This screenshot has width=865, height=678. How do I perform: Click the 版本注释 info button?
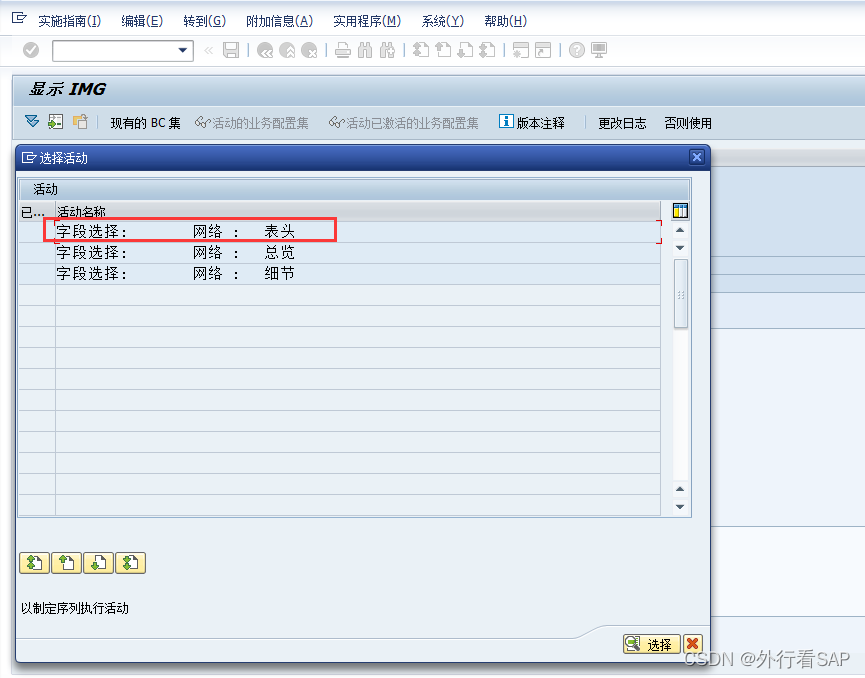[x=532, y=122]
